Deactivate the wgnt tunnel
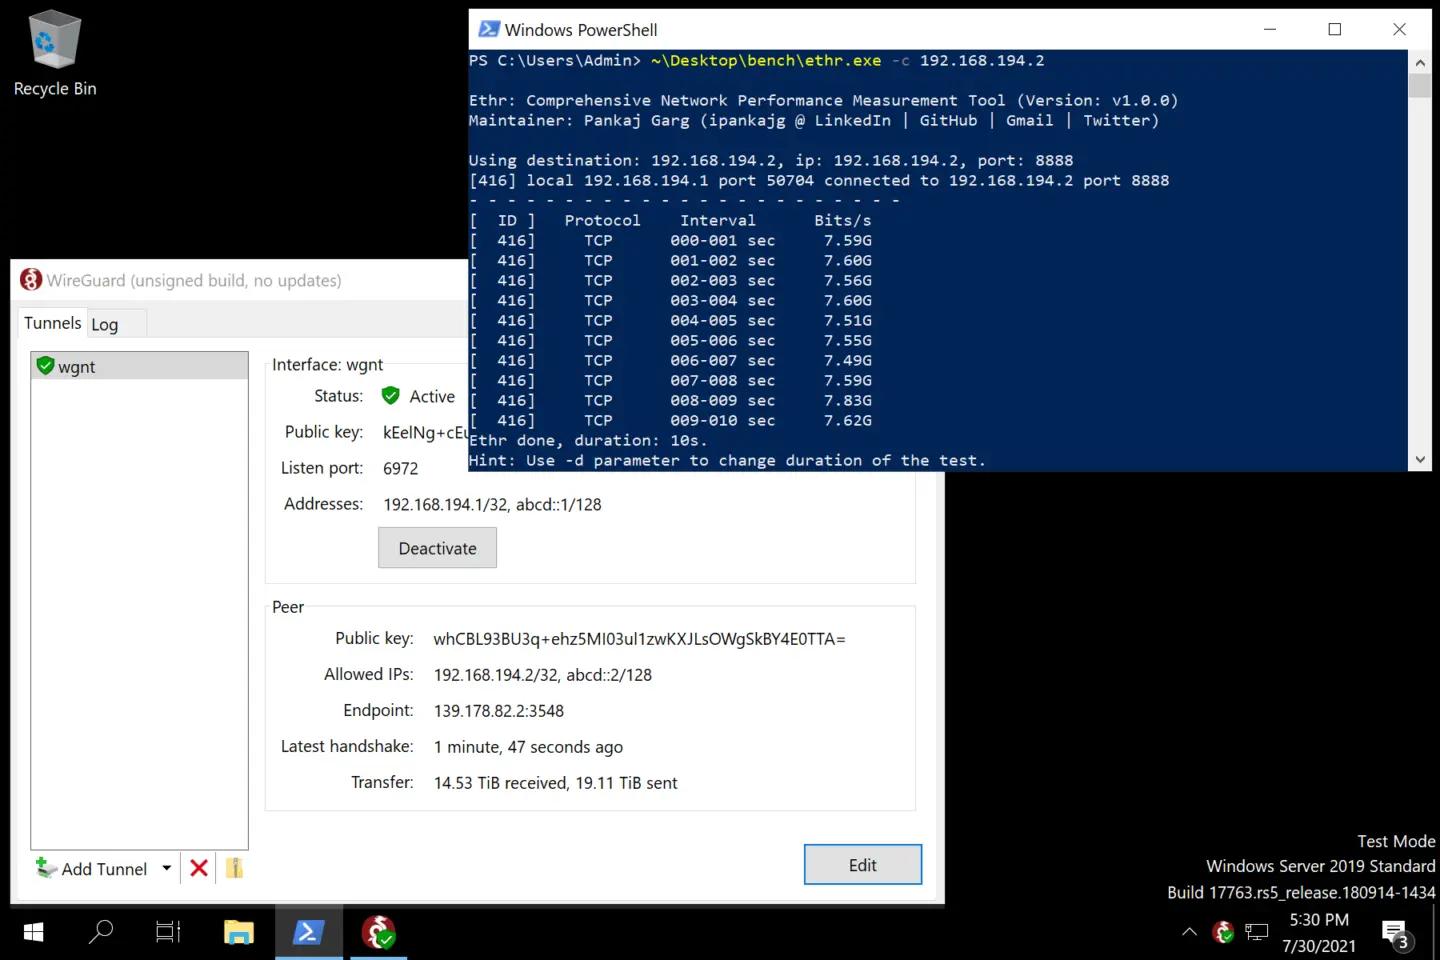The height and width of the screenshot is (960, 1440). pyautogui.click(x=437, y=548)
